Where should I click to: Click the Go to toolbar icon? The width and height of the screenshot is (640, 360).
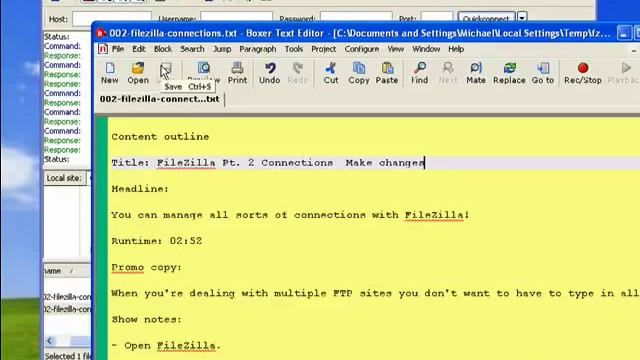click(x=542, y=73)
